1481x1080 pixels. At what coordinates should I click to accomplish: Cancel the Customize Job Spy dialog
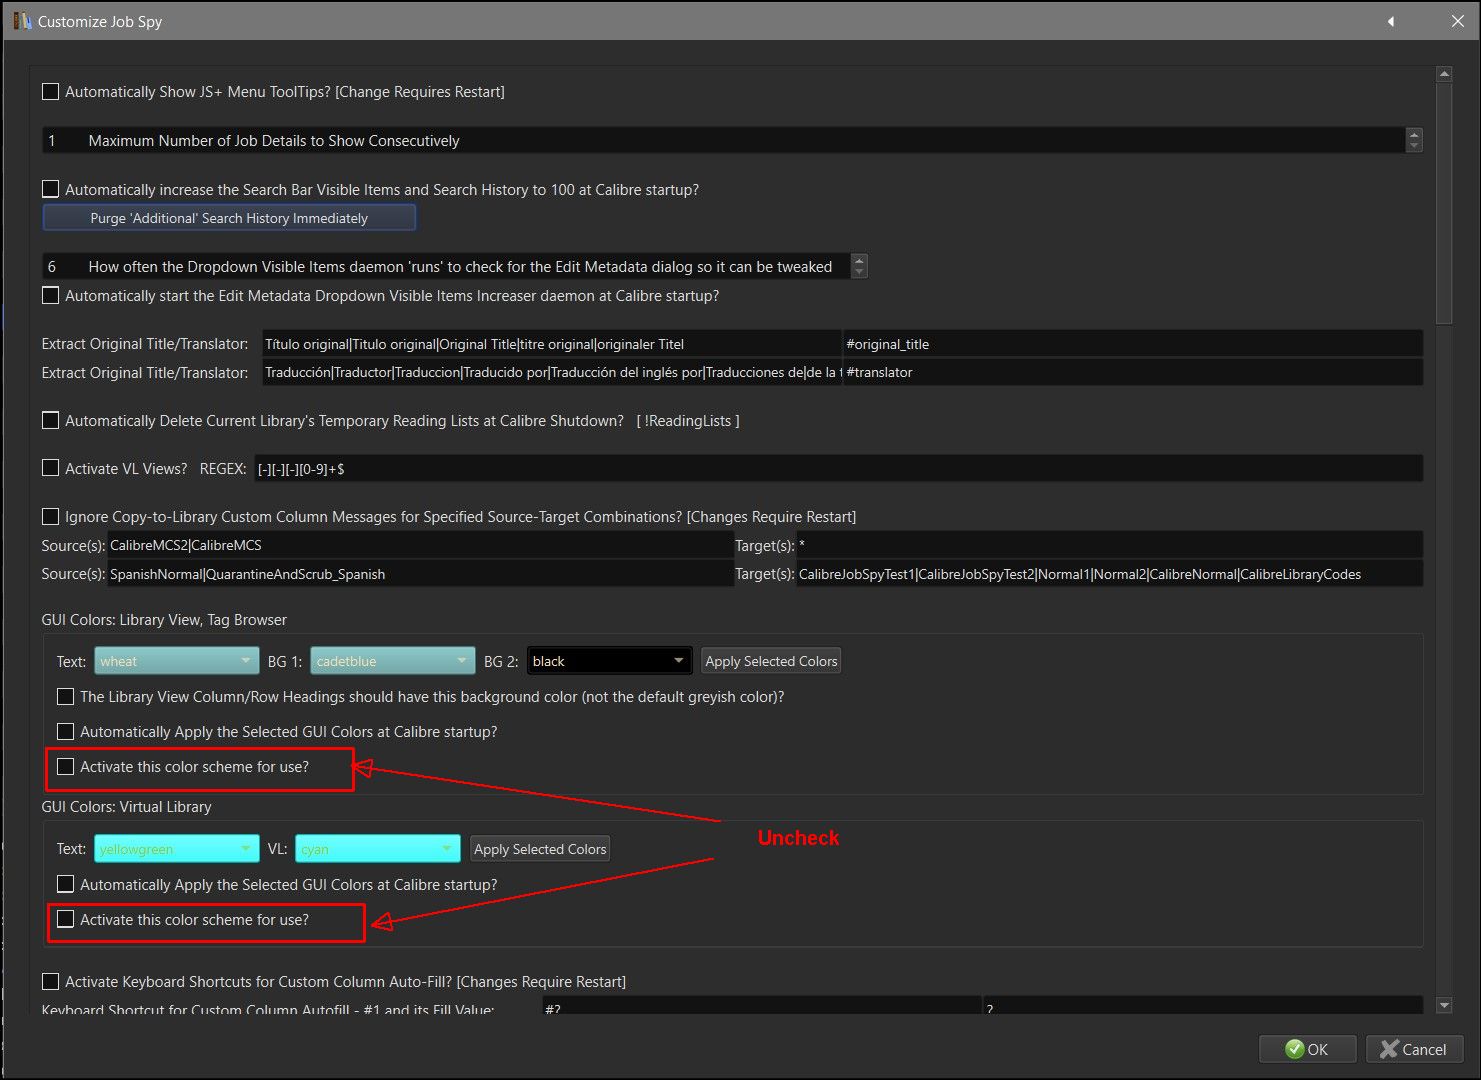[1414, 1049]
